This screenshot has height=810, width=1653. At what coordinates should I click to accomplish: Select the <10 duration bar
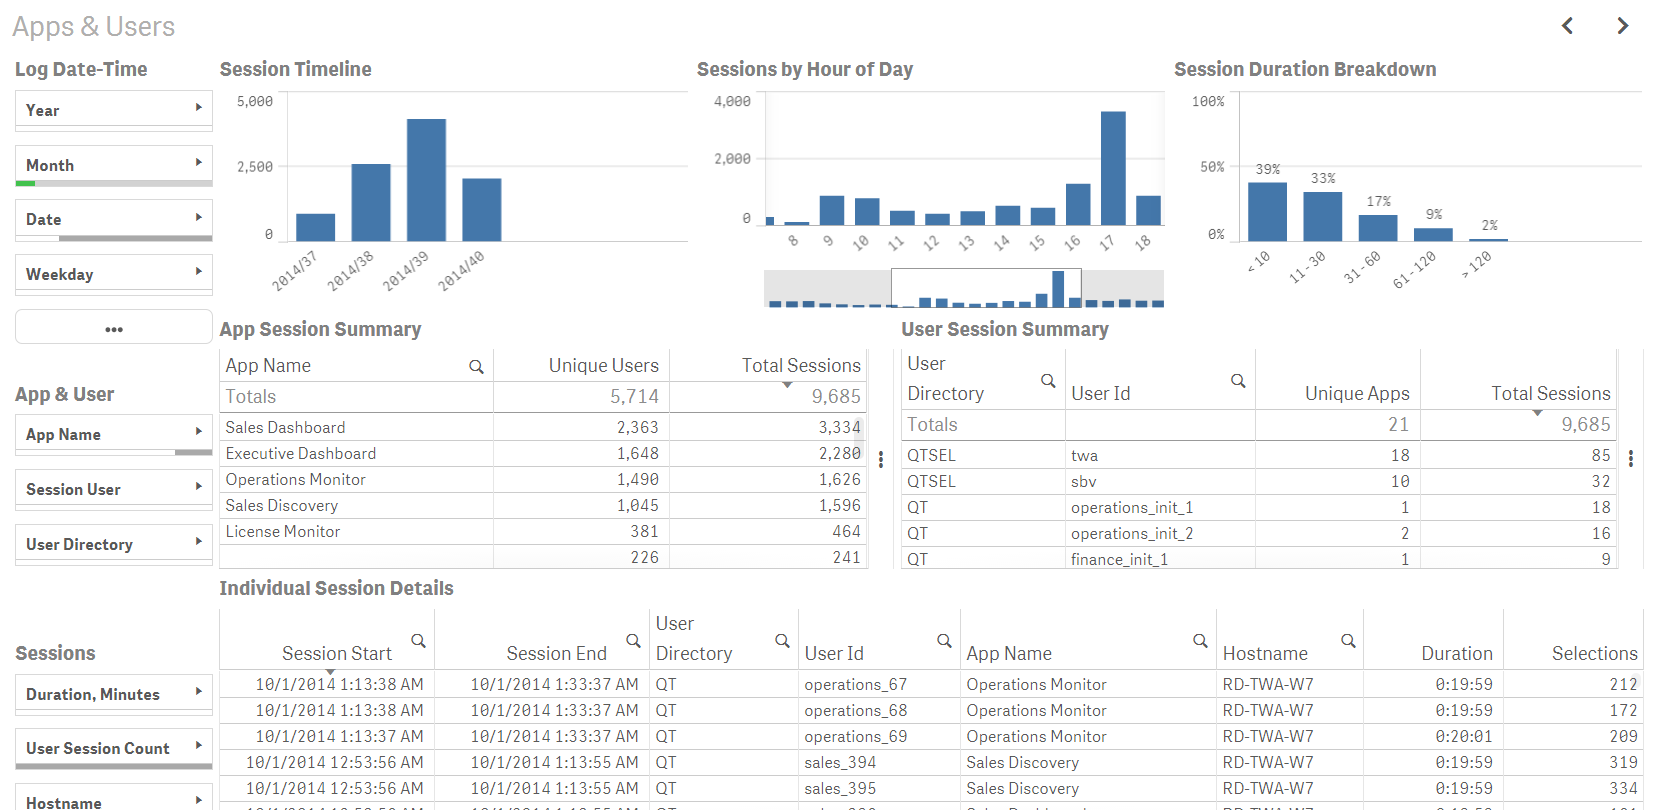click(x=1268, y=212)
